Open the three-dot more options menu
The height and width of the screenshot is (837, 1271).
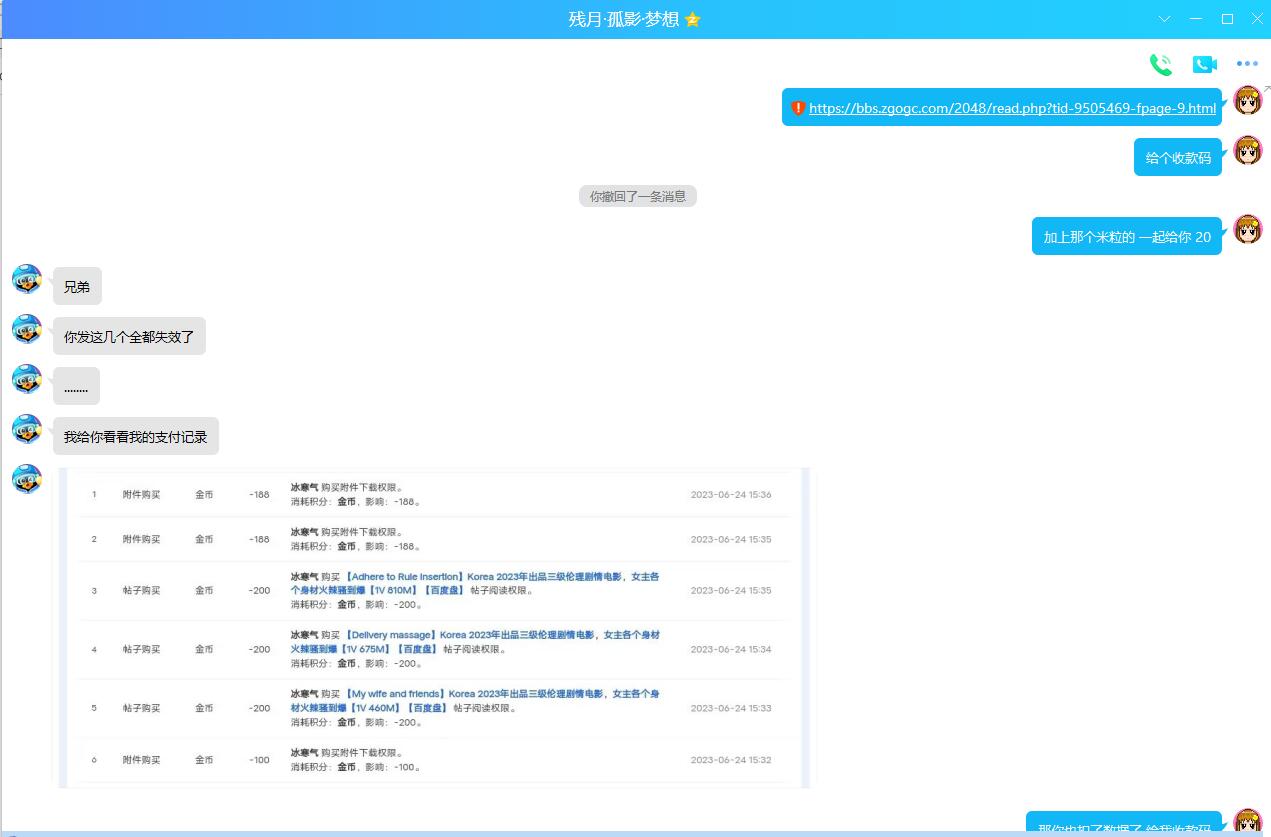pyautogui.click(x=1247, y=64)
